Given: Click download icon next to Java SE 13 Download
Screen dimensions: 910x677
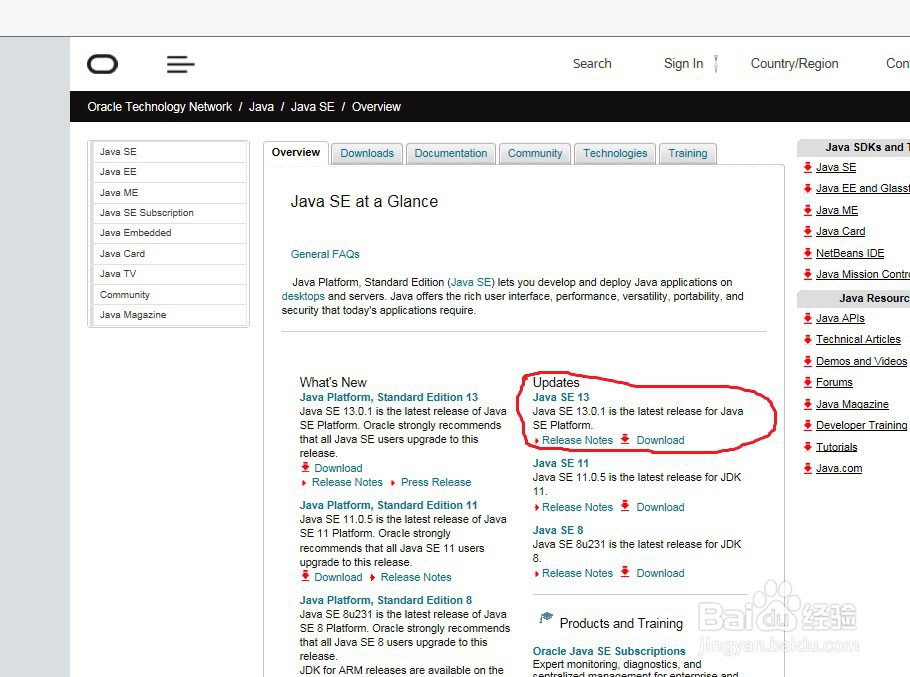Looking at the screenshot, I should pyautogui.click(x=624, y=439).
